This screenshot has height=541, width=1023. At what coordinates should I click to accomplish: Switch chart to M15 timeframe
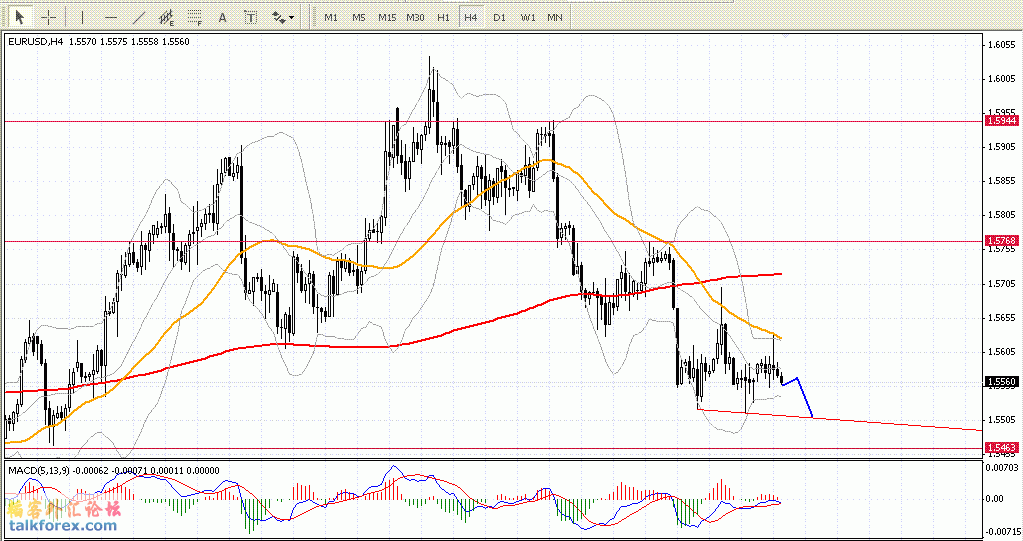coord(386,17)
